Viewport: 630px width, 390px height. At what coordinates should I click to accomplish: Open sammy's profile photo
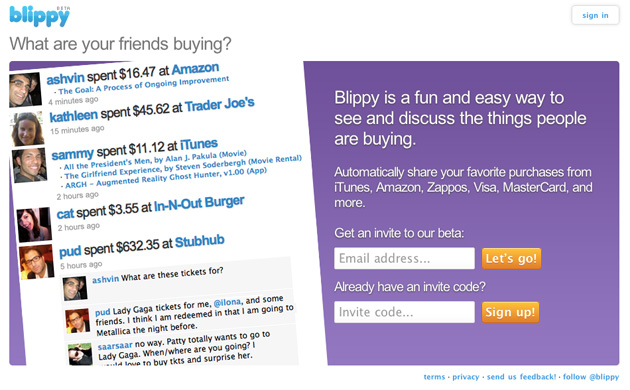coord(29,165)
